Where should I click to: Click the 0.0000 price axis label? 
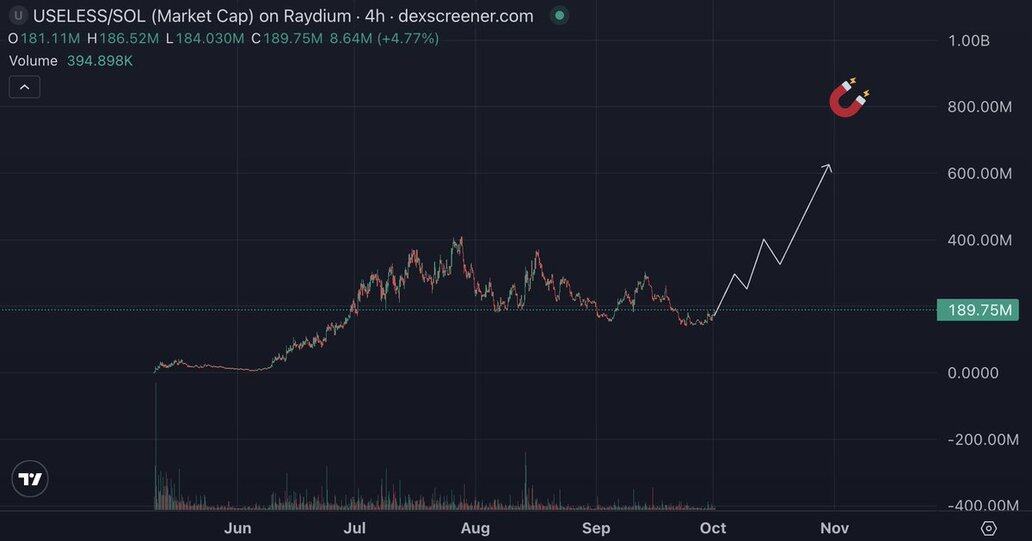tap(973, 373)
